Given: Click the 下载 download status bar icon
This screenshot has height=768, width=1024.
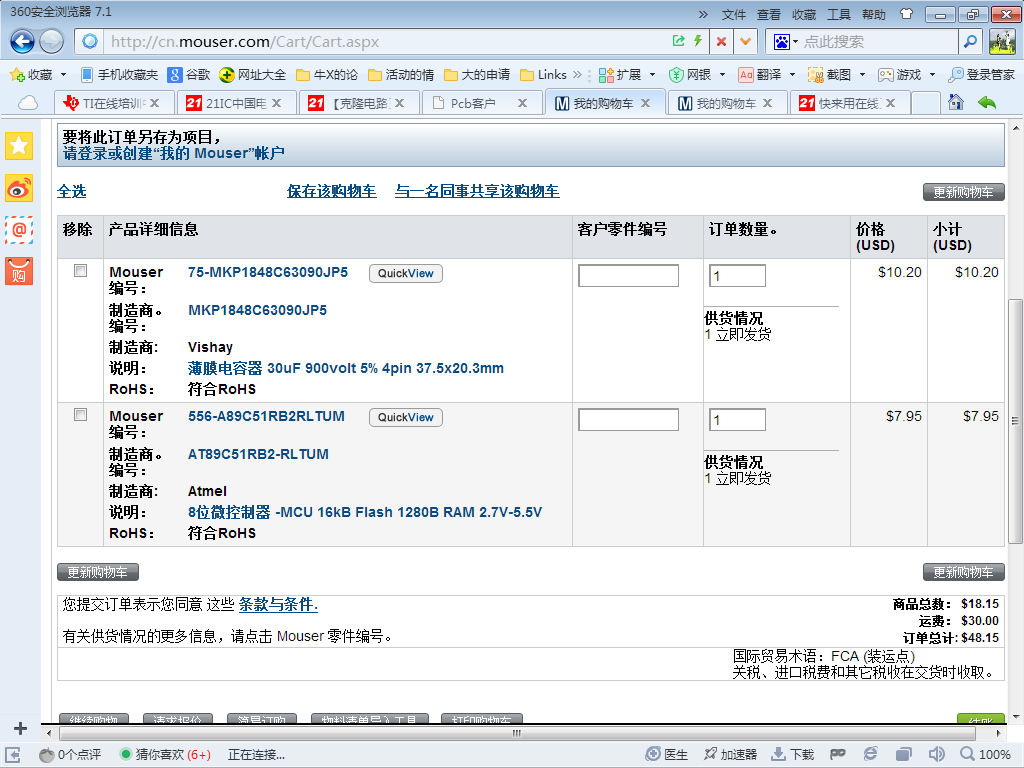Looking at the screenshot, I should pyautogui.click(x=793, y=754).
